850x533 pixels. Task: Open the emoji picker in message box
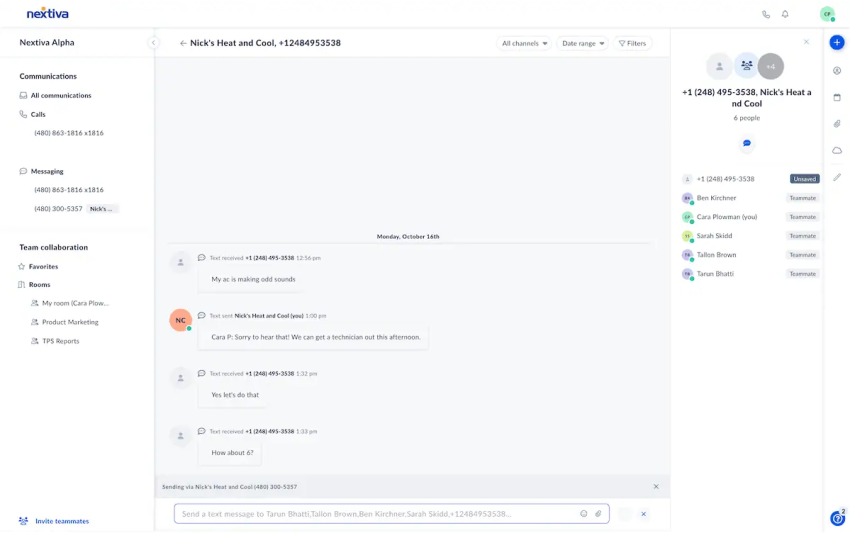point(583,514)
